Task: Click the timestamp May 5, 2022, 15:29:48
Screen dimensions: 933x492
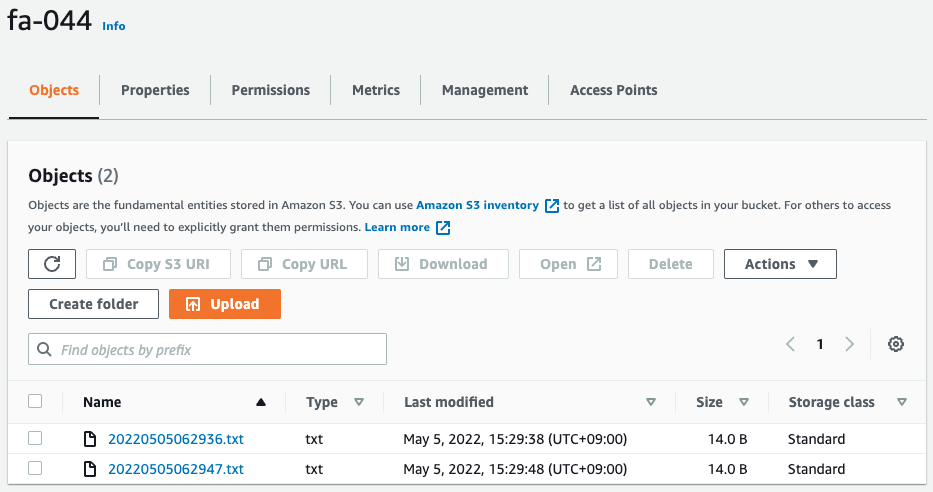Action: tap(515, 469)
